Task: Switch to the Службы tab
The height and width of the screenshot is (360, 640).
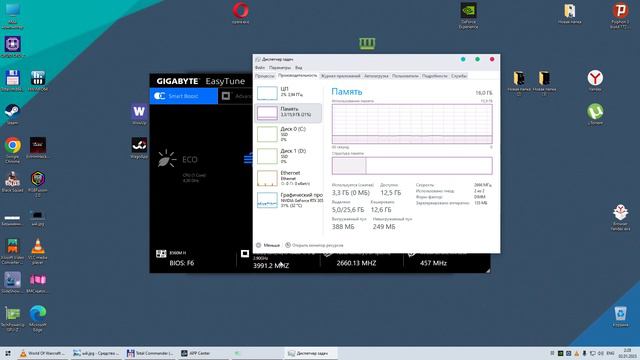Action: [459, 76]
